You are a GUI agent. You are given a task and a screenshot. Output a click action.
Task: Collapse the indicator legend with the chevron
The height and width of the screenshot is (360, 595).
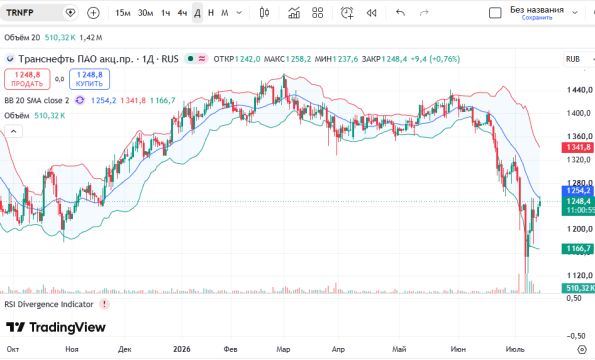click(13, 132)
